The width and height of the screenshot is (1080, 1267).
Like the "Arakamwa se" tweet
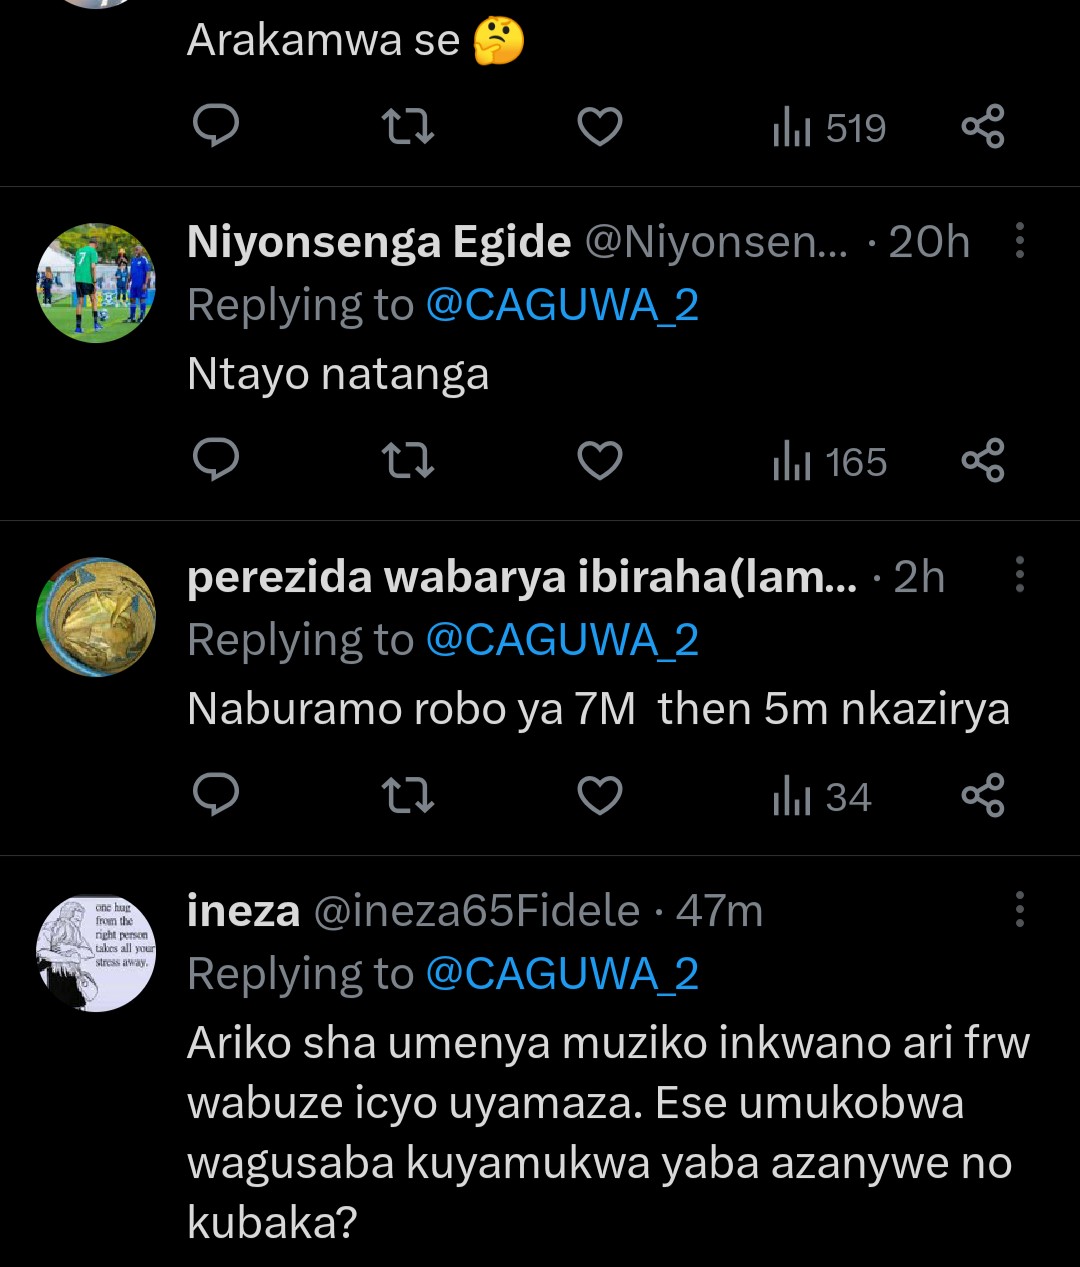[600, 127]
